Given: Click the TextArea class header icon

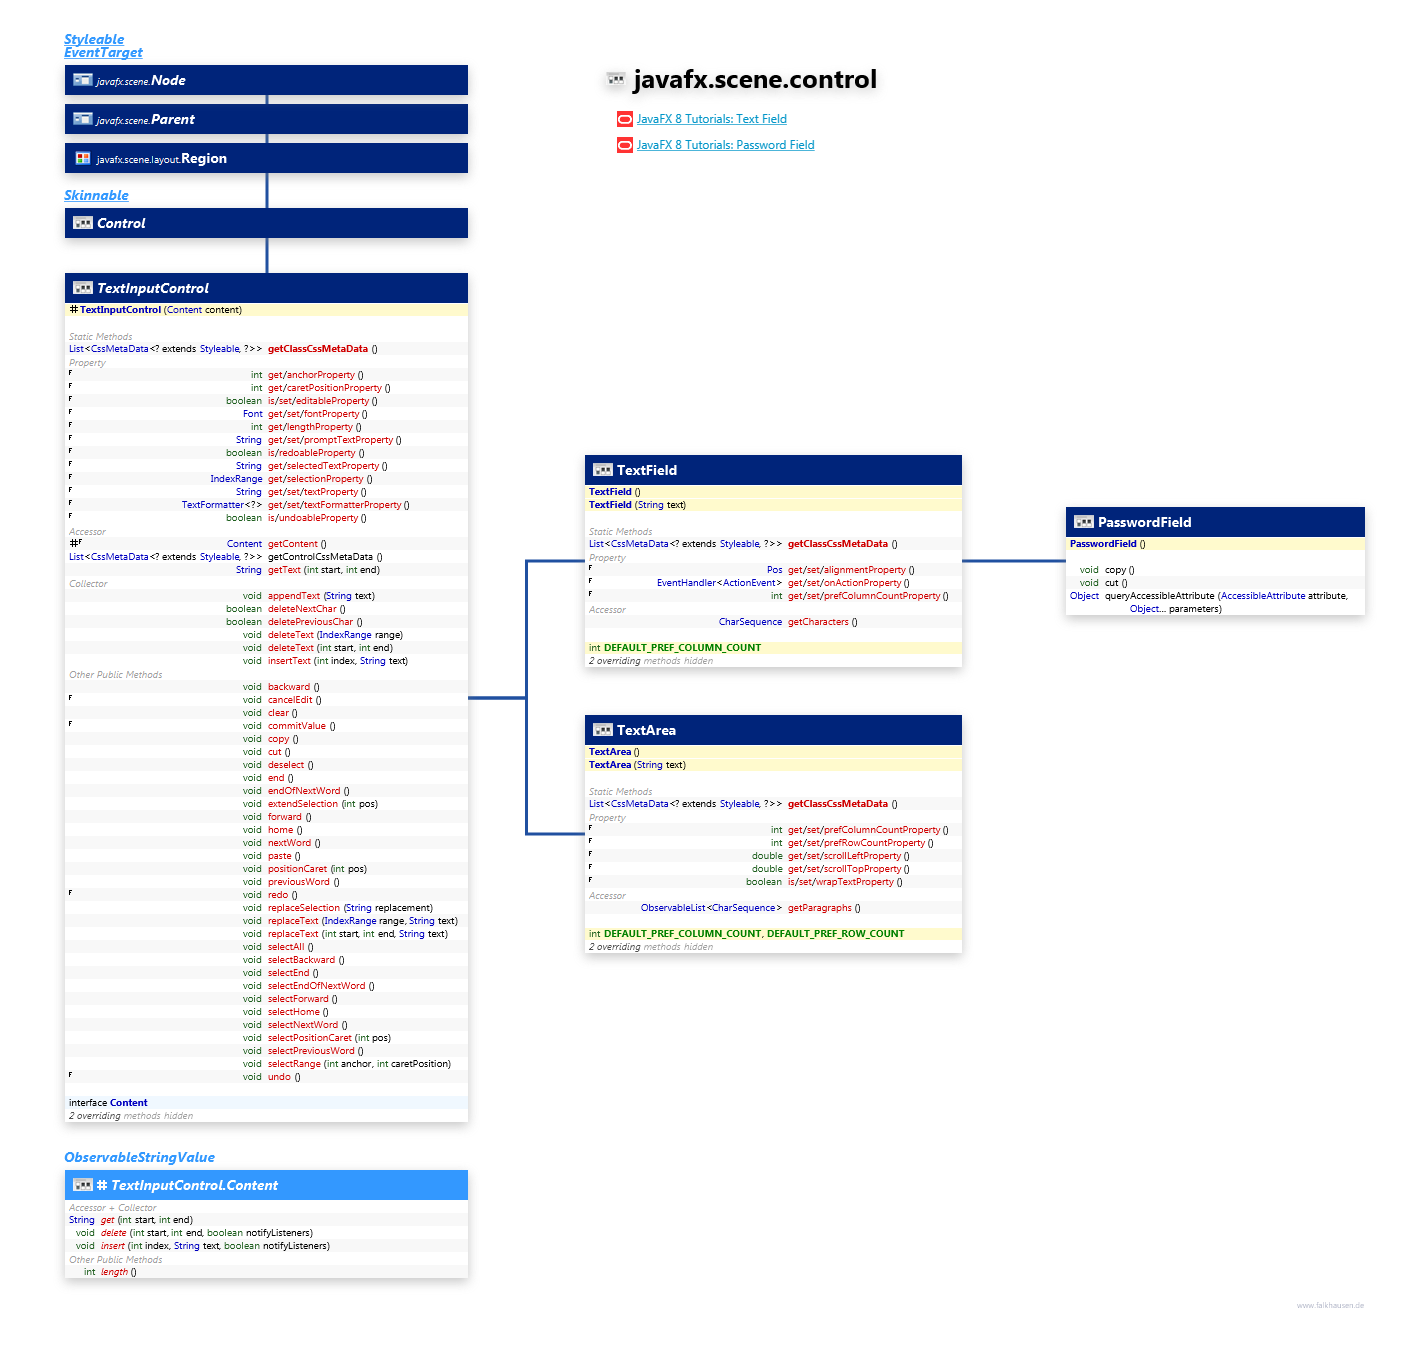Looking at the screenshot, I should [602, 730].
